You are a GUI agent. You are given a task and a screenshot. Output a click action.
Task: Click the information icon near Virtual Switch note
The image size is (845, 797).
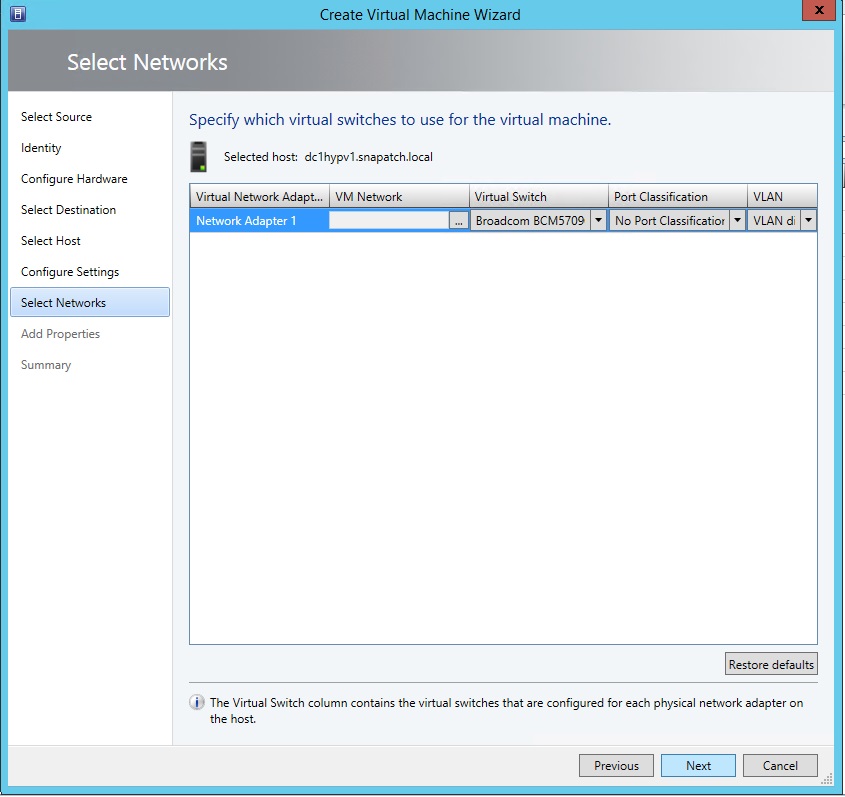tap(197, 703)
